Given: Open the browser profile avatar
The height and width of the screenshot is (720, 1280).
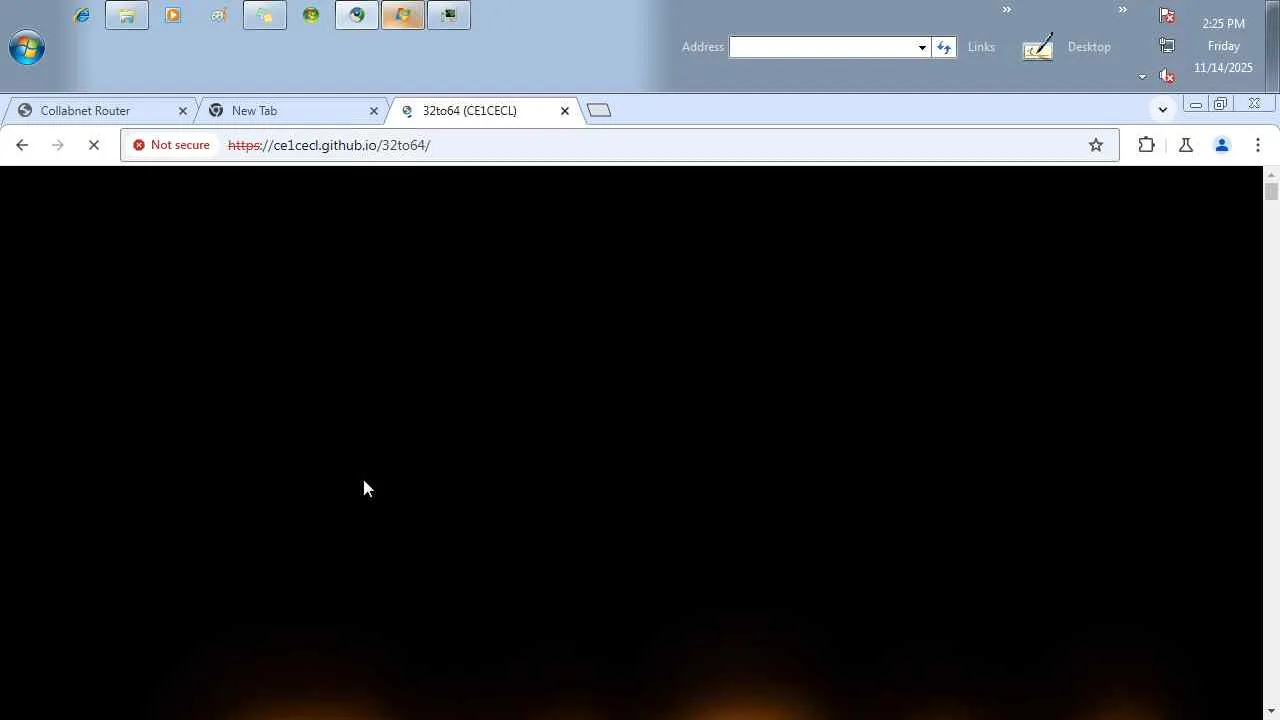Looking at the screenshot, I should pyautogui.click(x=1222, y=145).
